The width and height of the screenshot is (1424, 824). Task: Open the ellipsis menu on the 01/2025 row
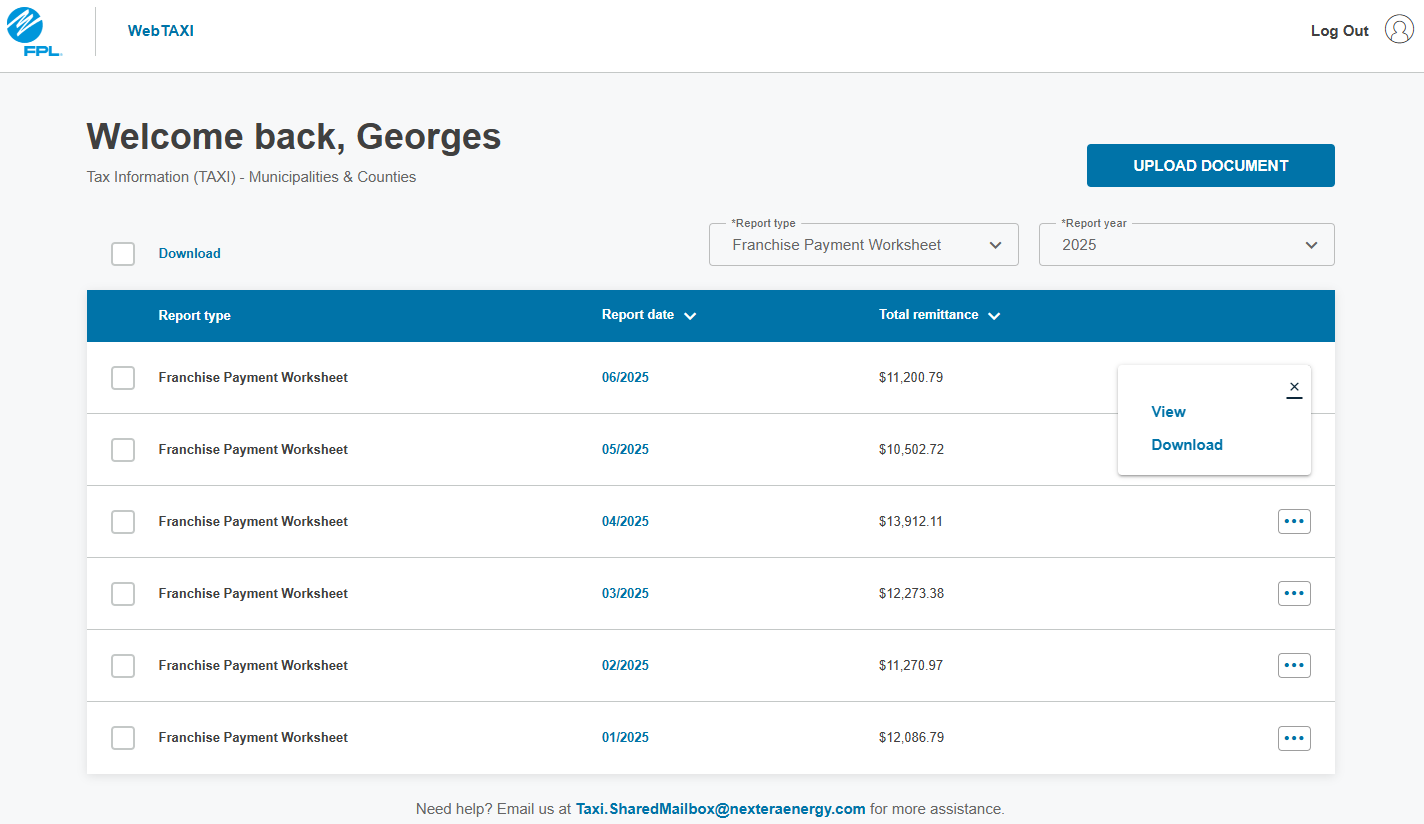coord(1294,738)
